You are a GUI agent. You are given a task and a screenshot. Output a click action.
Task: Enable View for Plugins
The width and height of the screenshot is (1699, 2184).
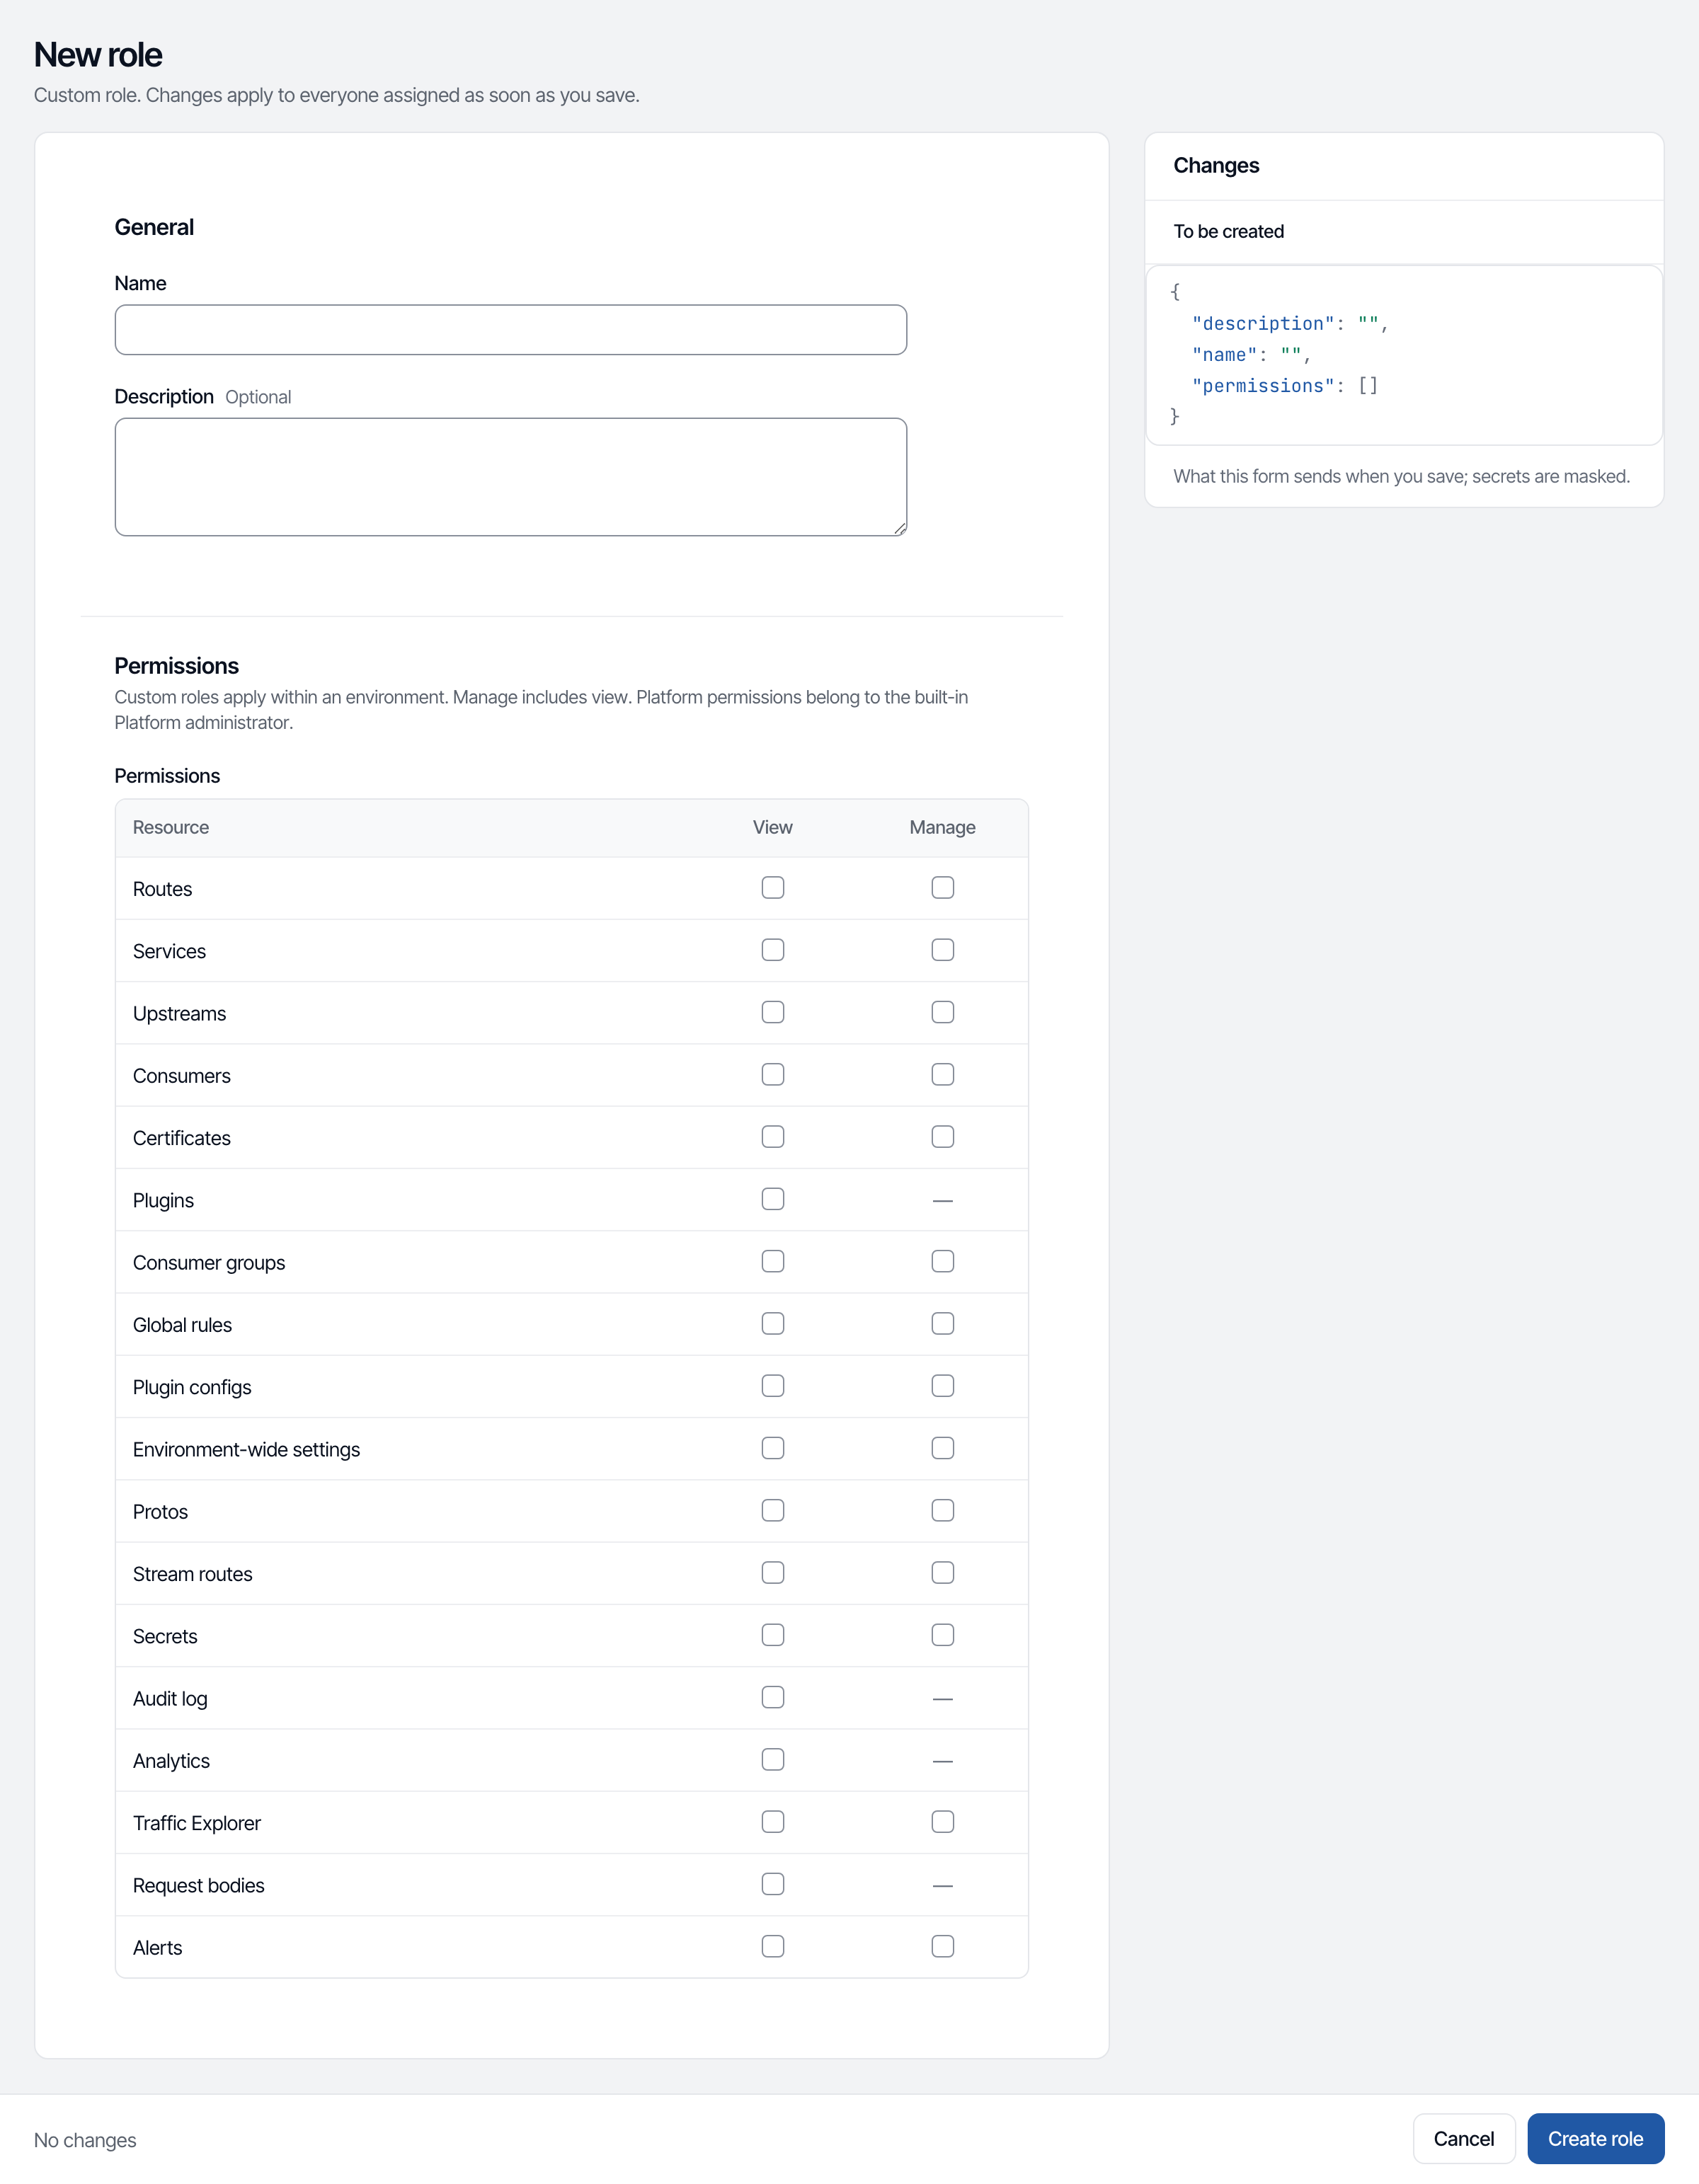[772, 1199]
